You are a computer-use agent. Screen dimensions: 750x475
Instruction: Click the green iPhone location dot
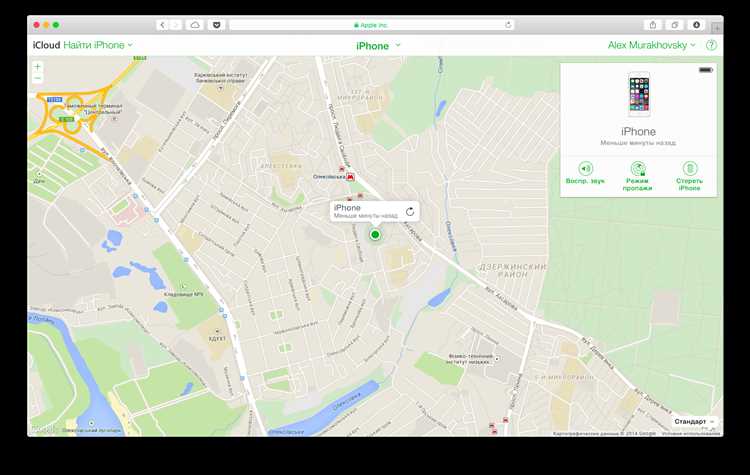375,234
